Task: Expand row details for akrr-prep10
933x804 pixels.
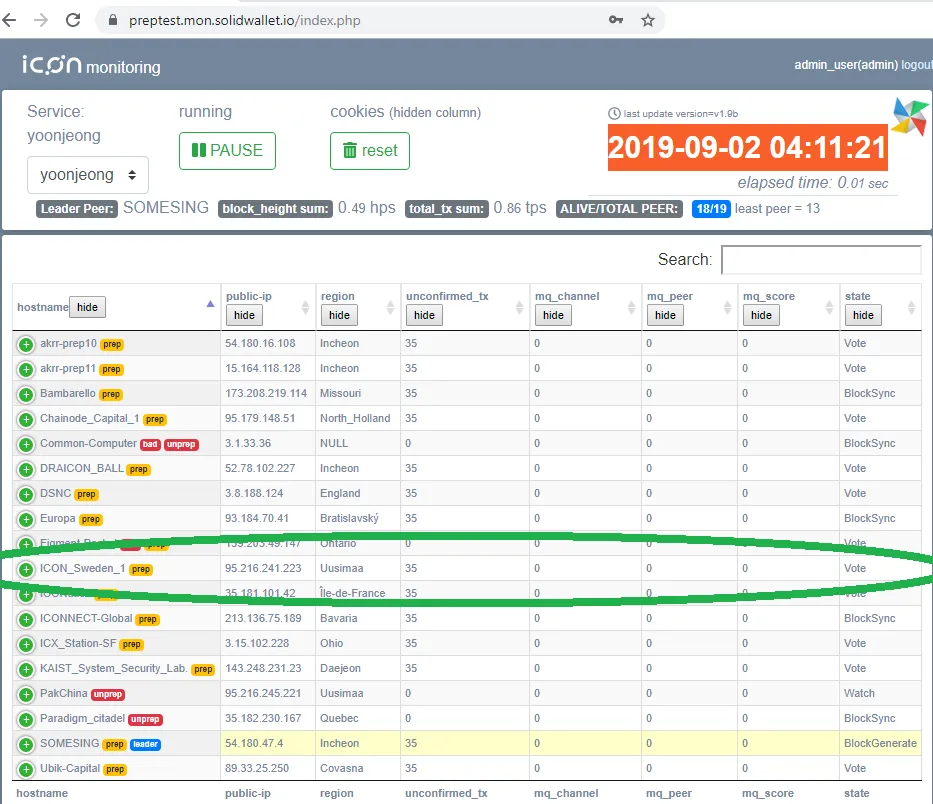Action: [26, 345]
